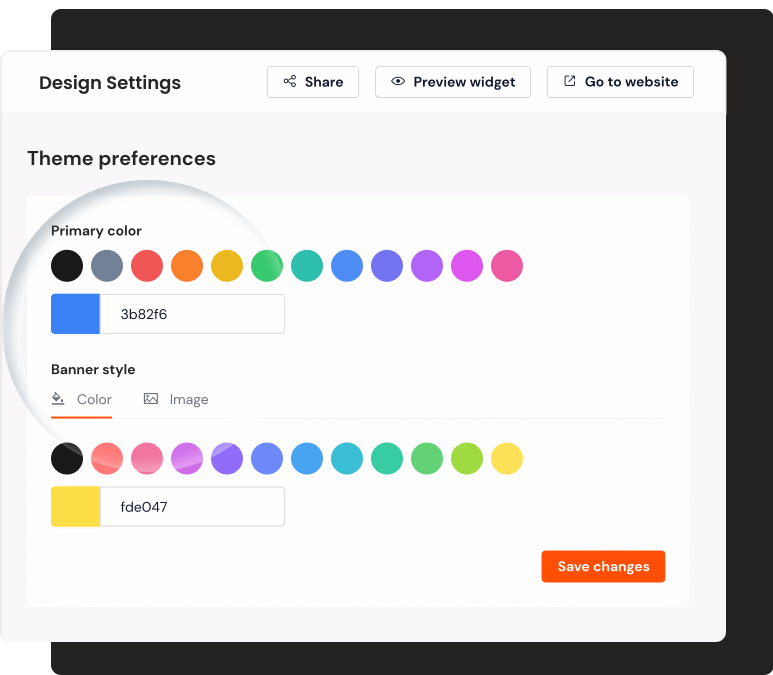Select the pink primary color swatch

[x=507, y=266]
